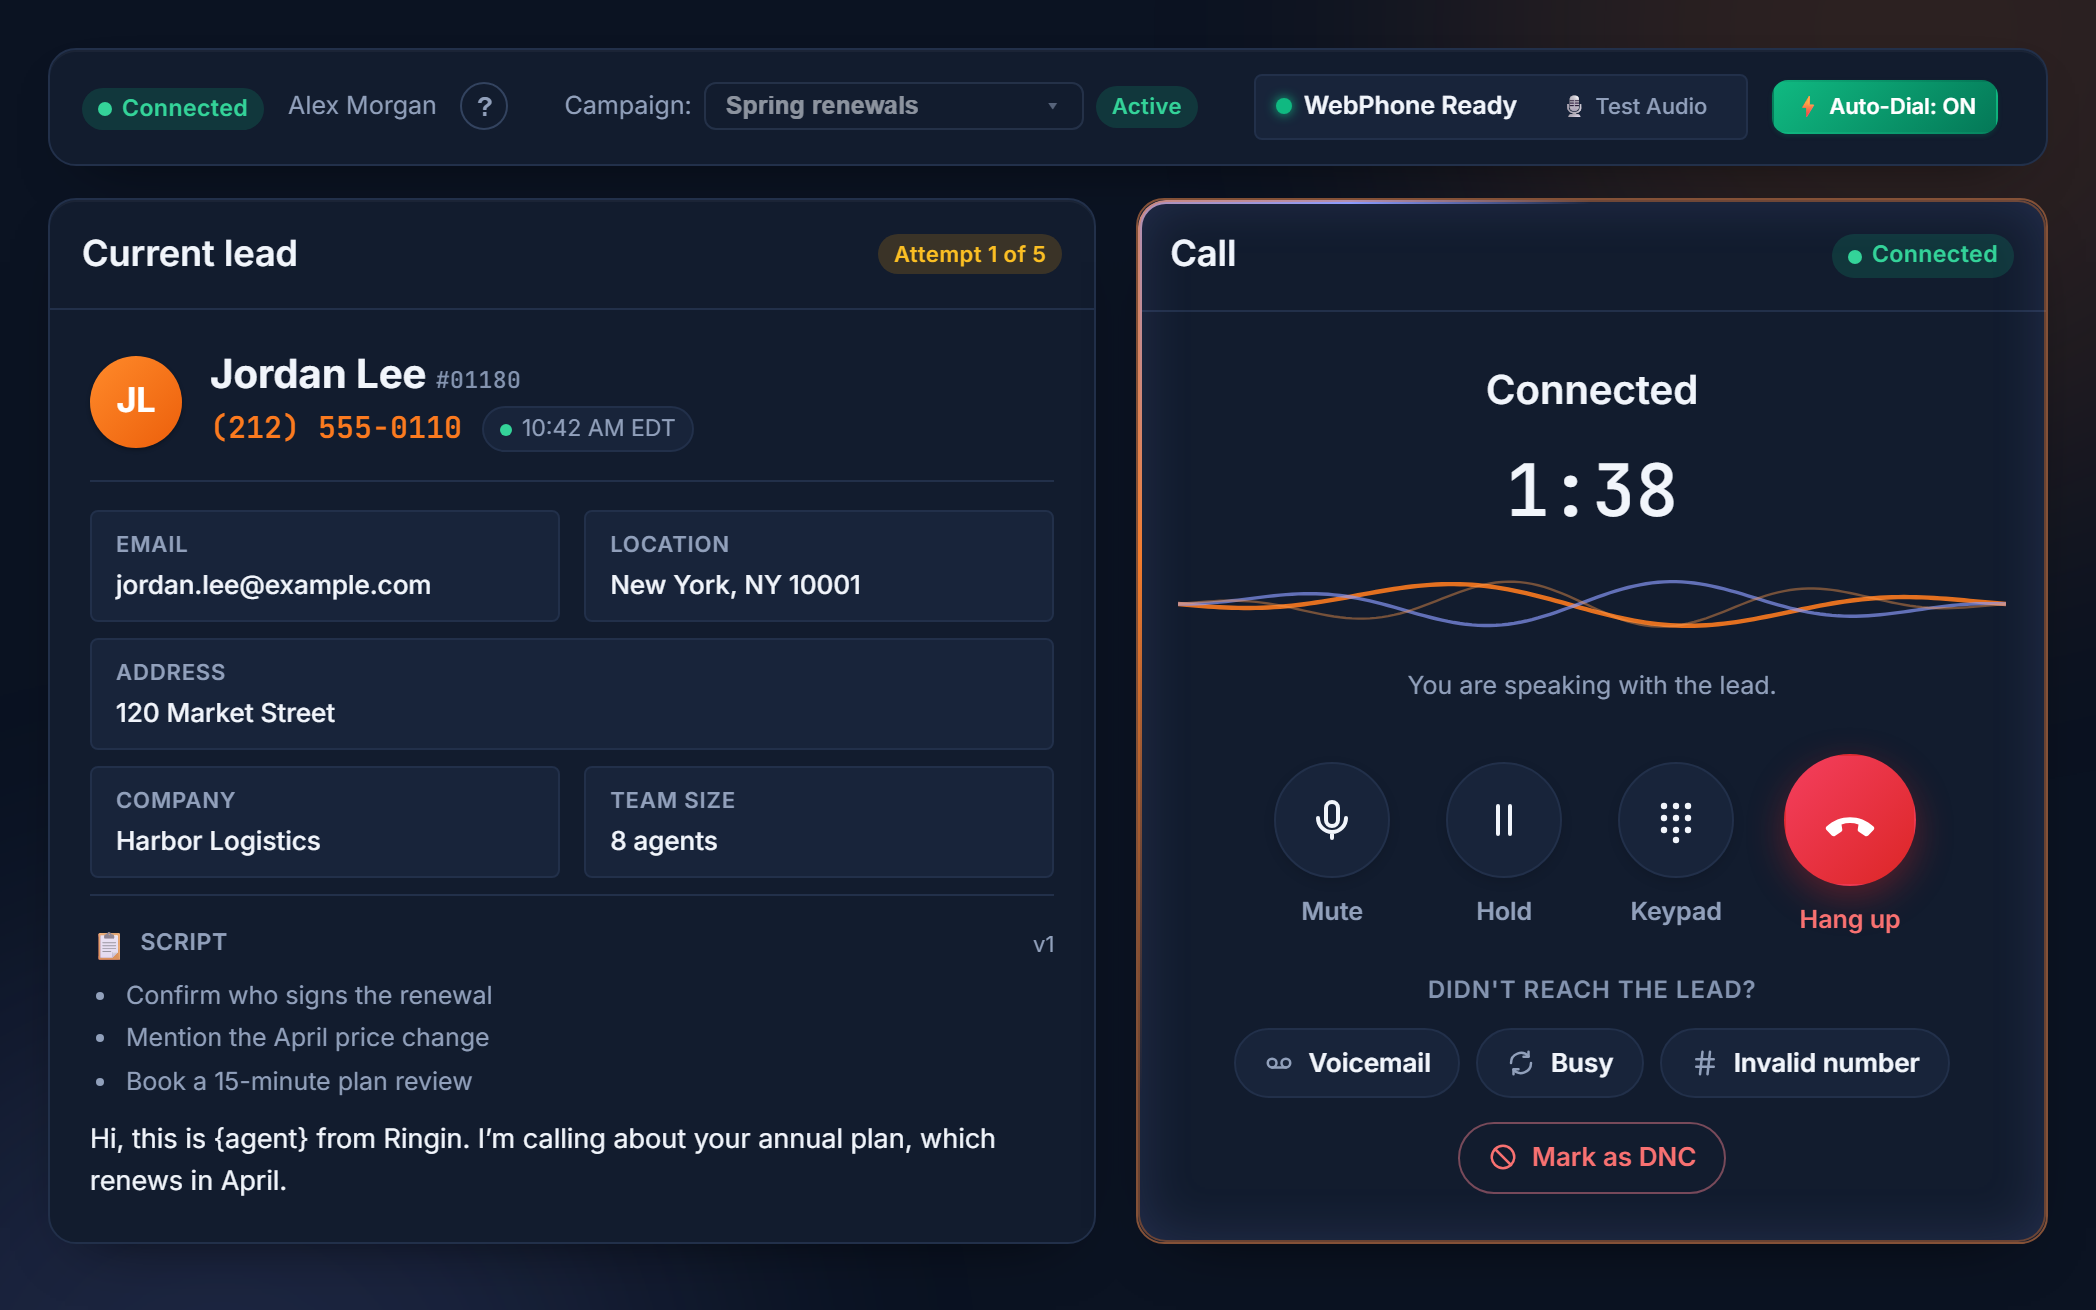Click the JL avatar circle
This screenshot has height=1310, width=2096.
pyautogui.click(x=136, y=402)
